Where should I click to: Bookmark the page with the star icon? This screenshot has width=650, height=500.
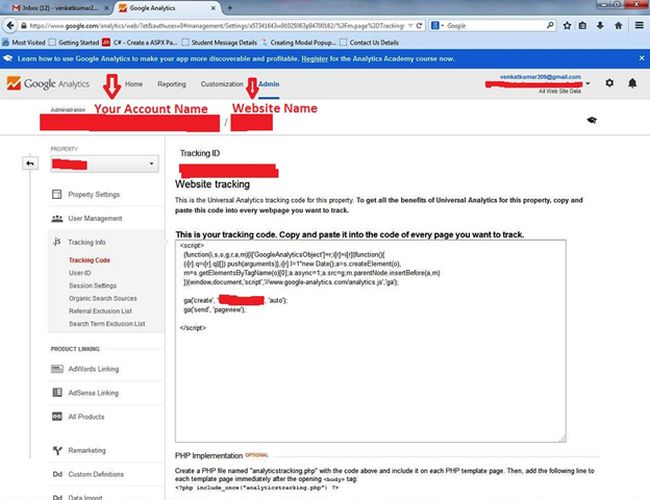pyautogui.click(x=567, y=26)
